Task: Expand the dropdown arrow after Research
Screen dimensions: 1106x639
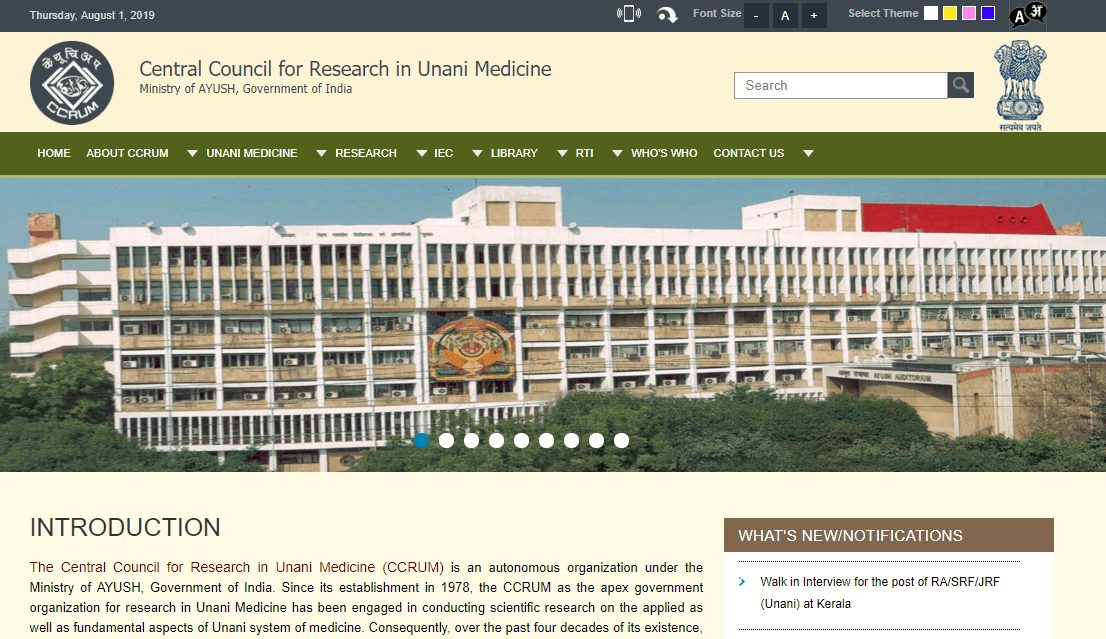Action: [x=420, y=154]
